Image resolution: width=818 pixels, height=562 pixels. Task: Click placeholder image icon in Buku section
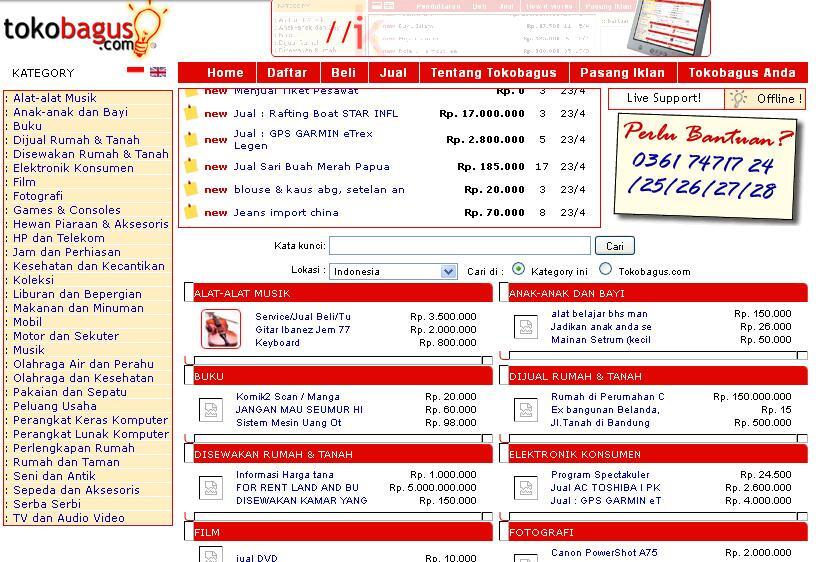tap(211, 410)
